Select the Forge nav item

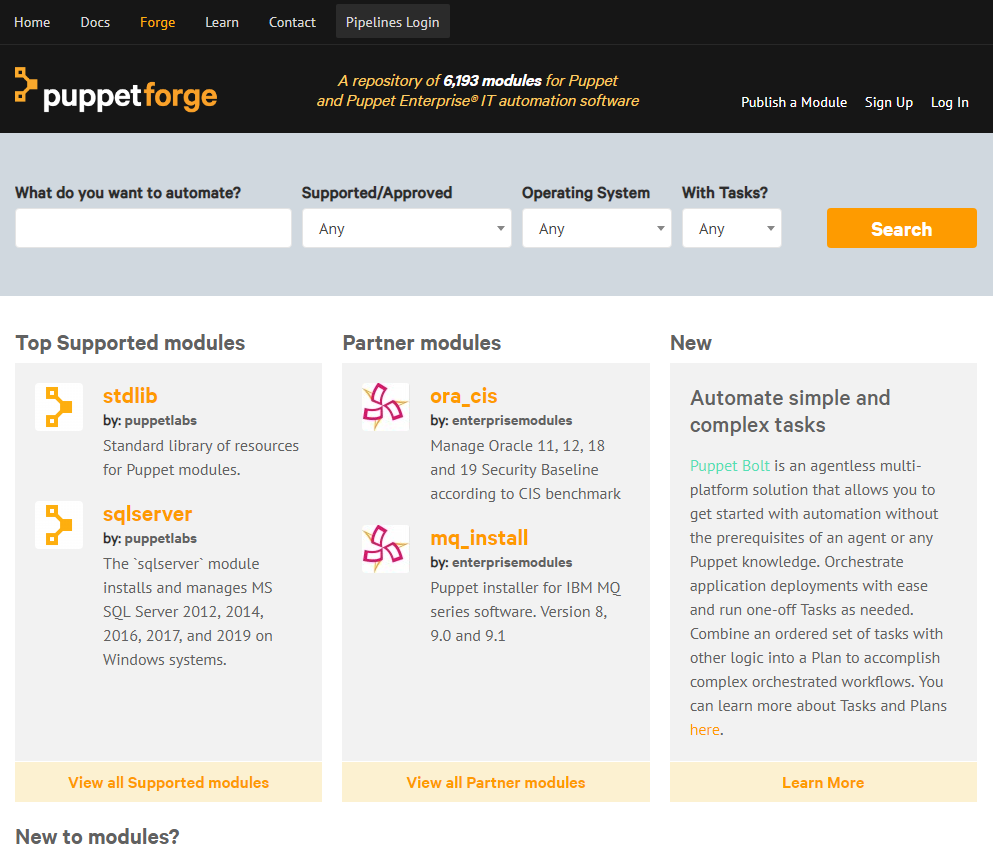tap(158, 22)
